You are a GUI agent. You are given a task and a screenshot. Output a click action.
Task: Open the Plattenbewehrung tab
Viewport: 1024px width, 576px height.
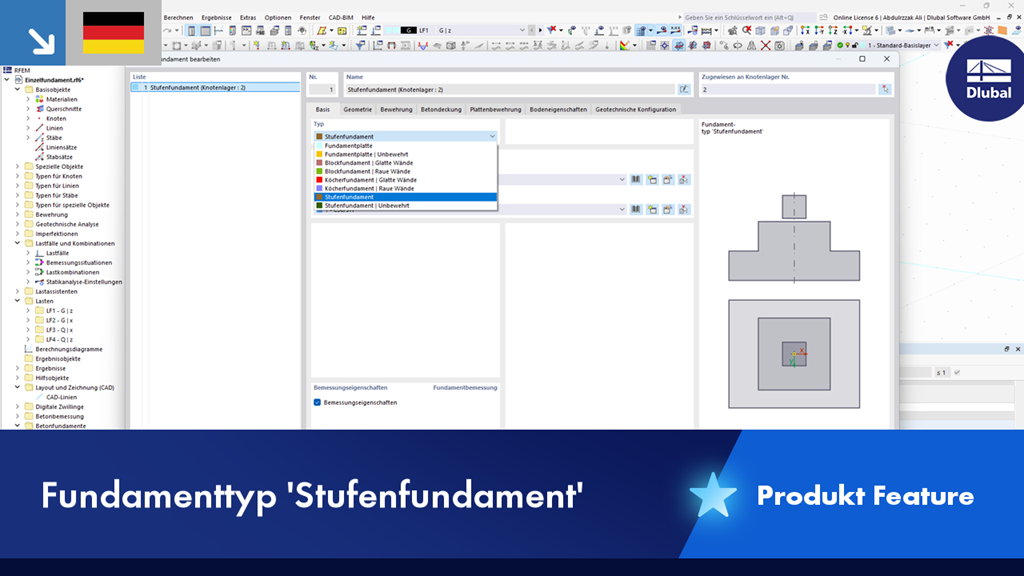(495, 109)
